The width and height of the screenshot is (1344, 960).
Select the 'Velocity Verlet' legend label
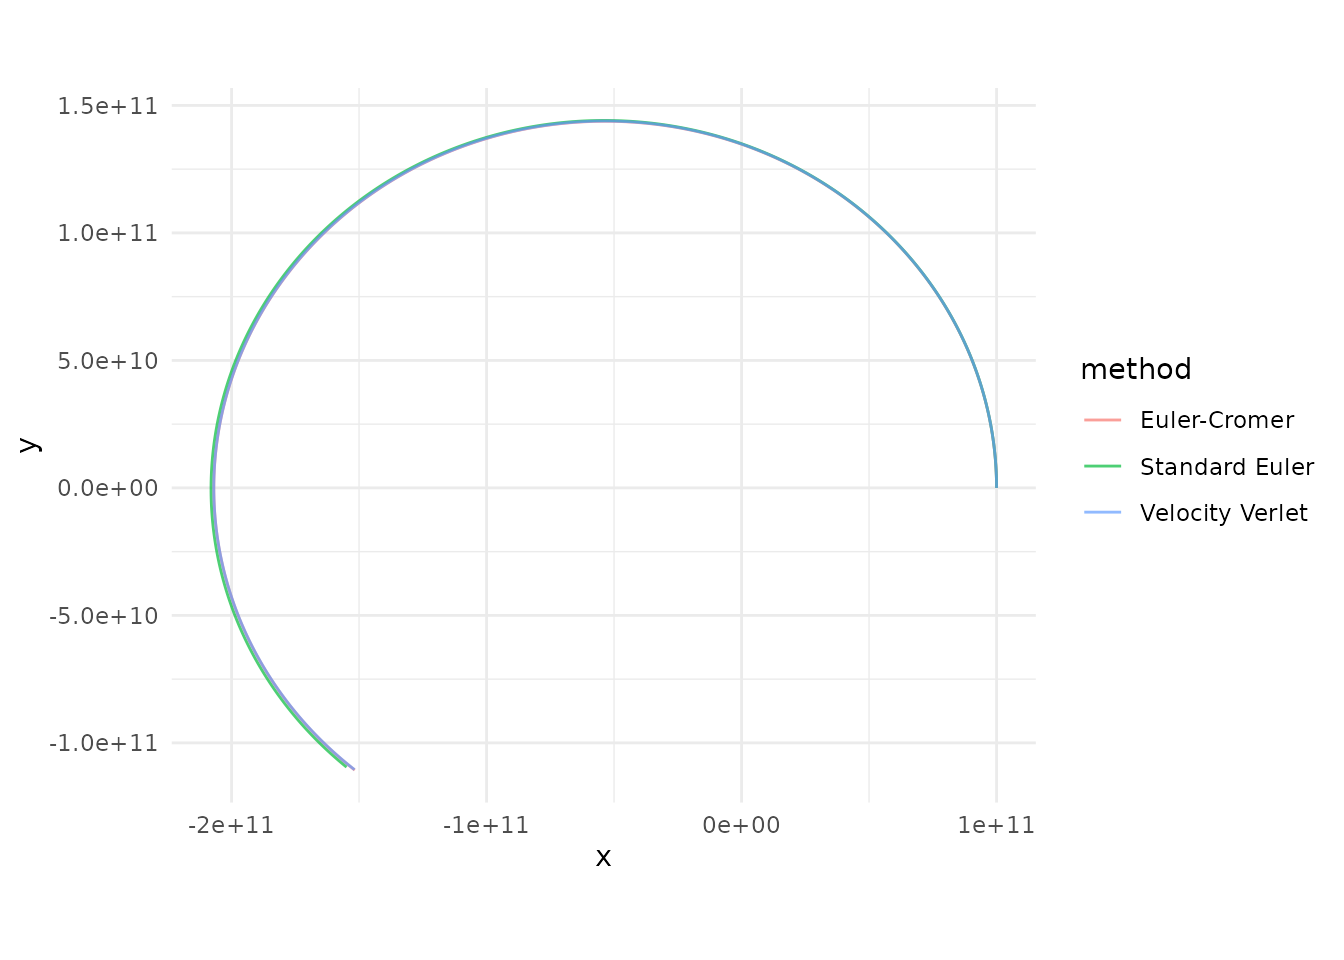click(1223, 513)
